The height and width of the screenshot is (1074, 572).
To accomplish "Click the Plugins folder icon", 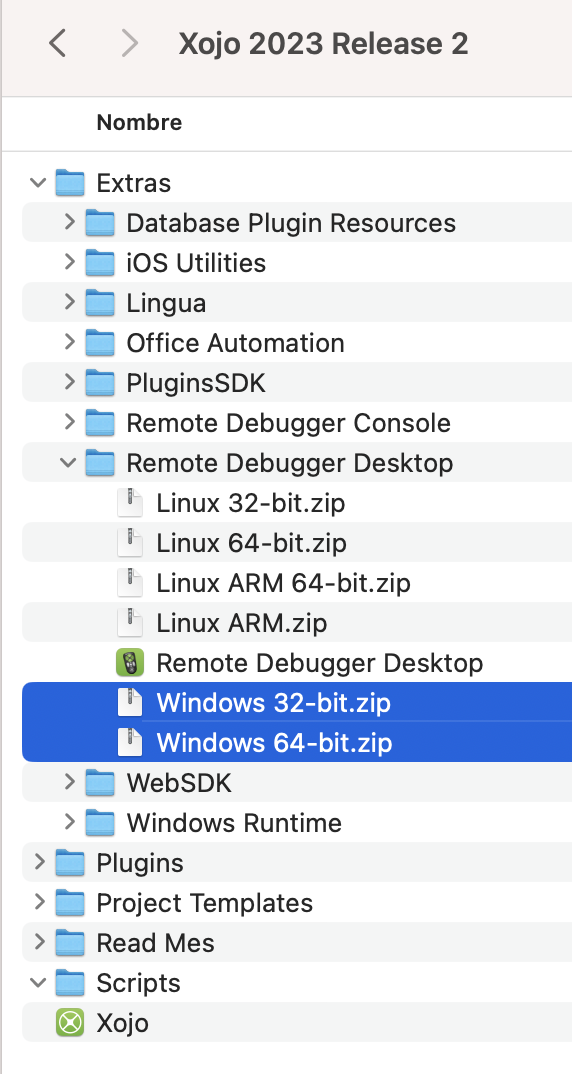I will 70,863.
